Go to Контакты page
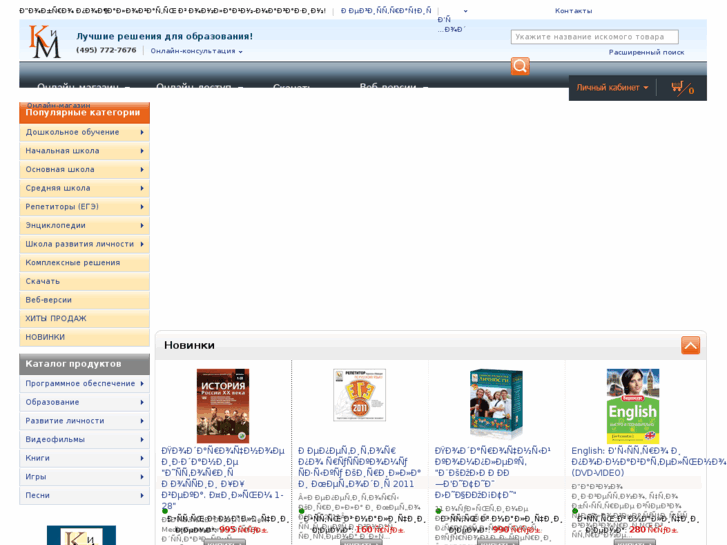 573,11
